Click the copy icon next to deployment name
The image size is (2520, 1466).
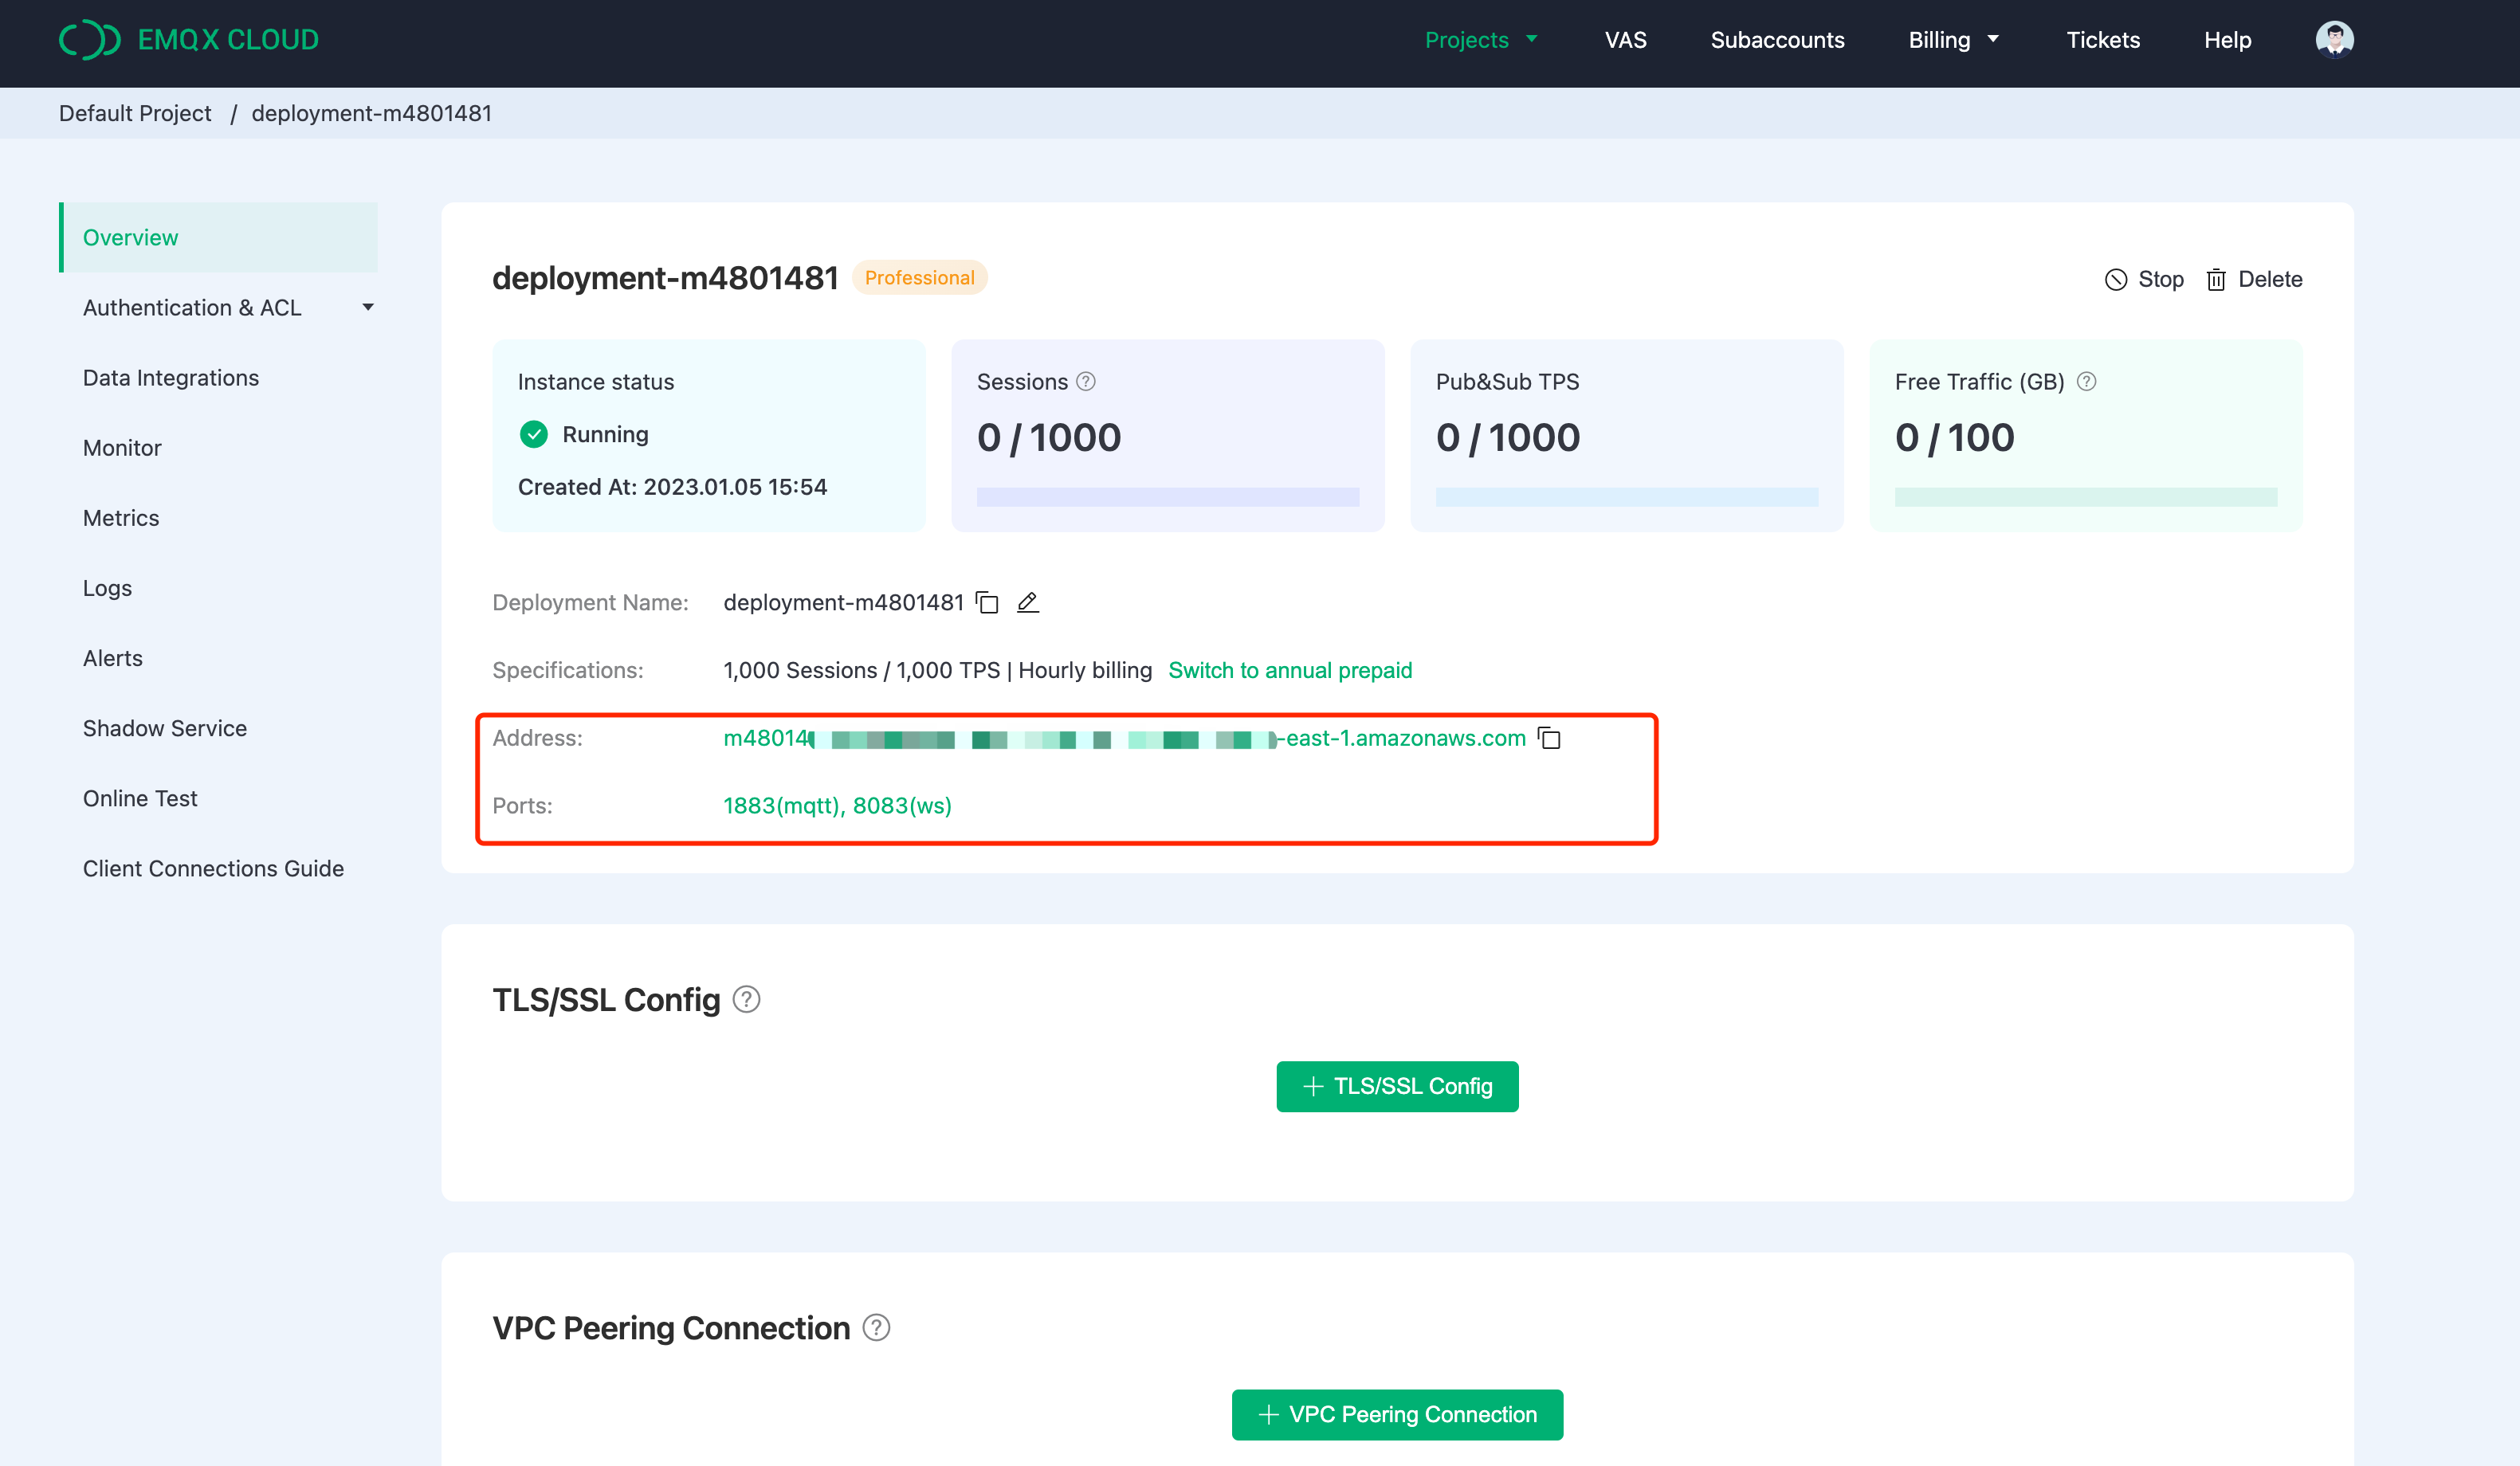click(990, 602)
